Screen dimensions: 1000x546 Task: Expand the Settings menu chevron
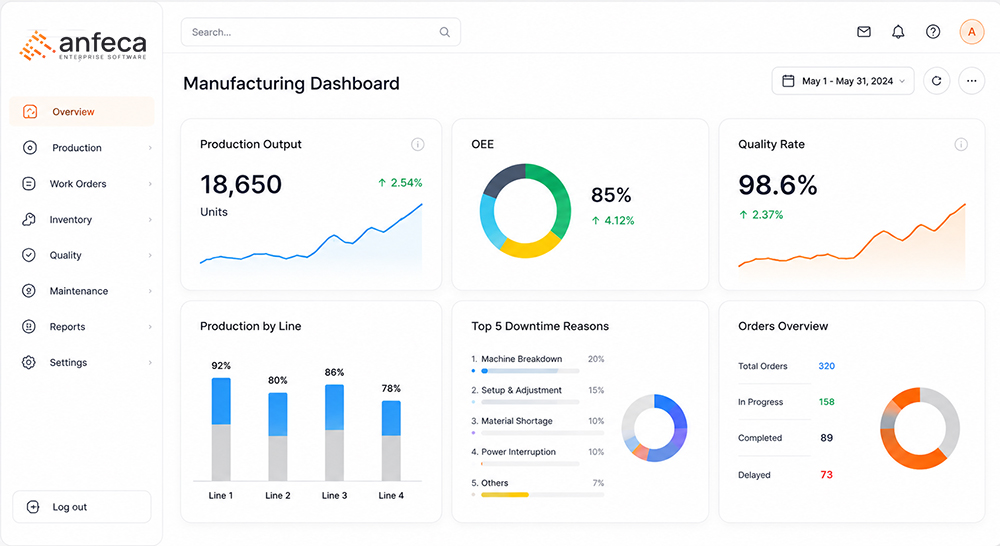[x=151, y=362]
